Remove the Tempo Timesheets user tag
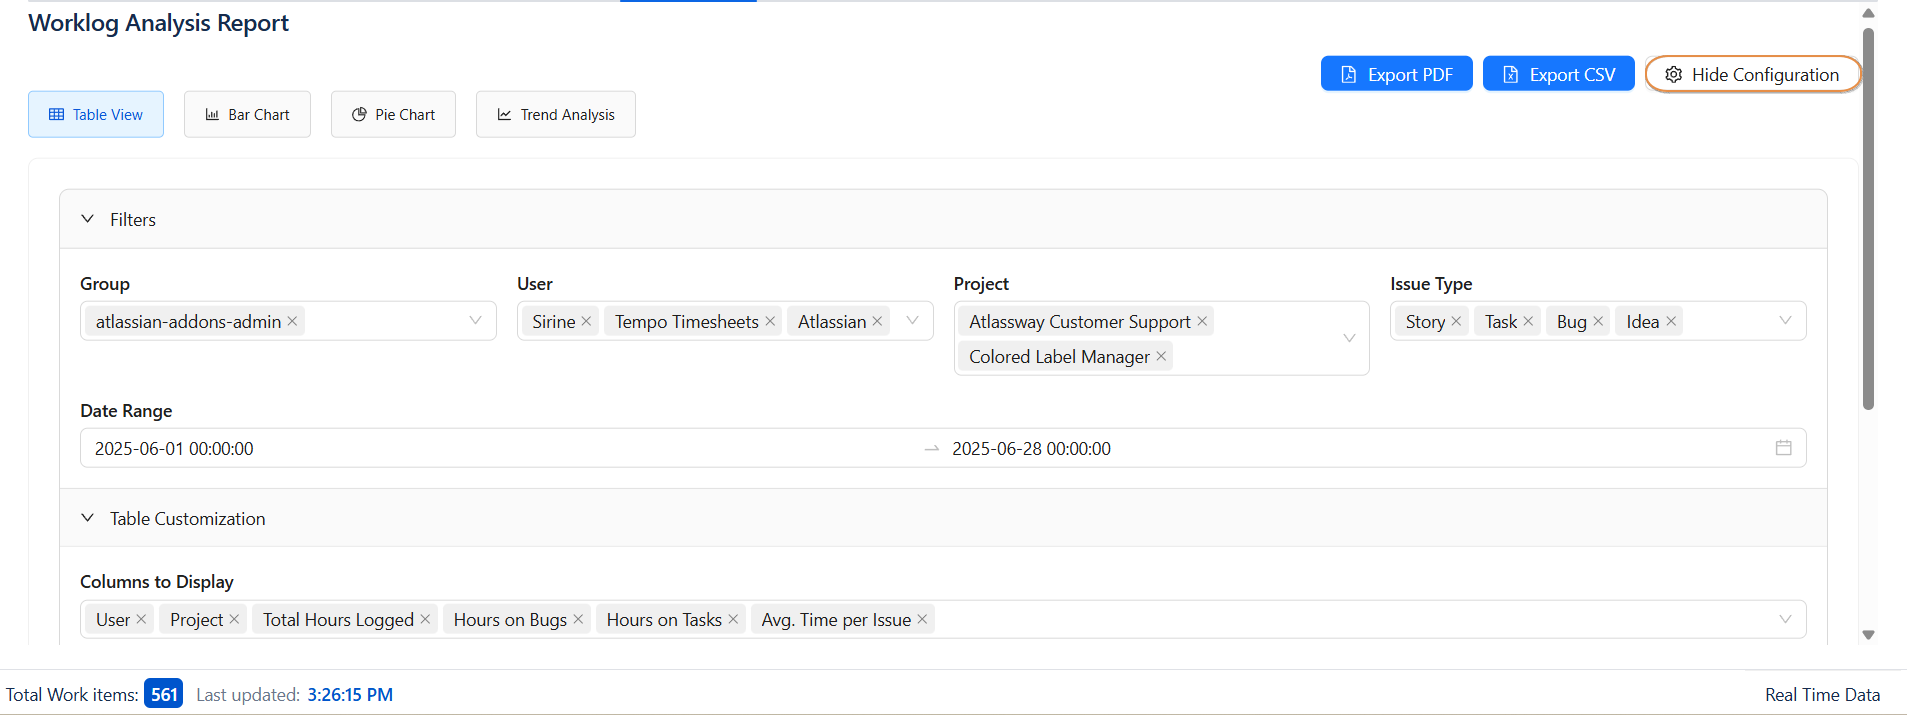 coord(770,321)
